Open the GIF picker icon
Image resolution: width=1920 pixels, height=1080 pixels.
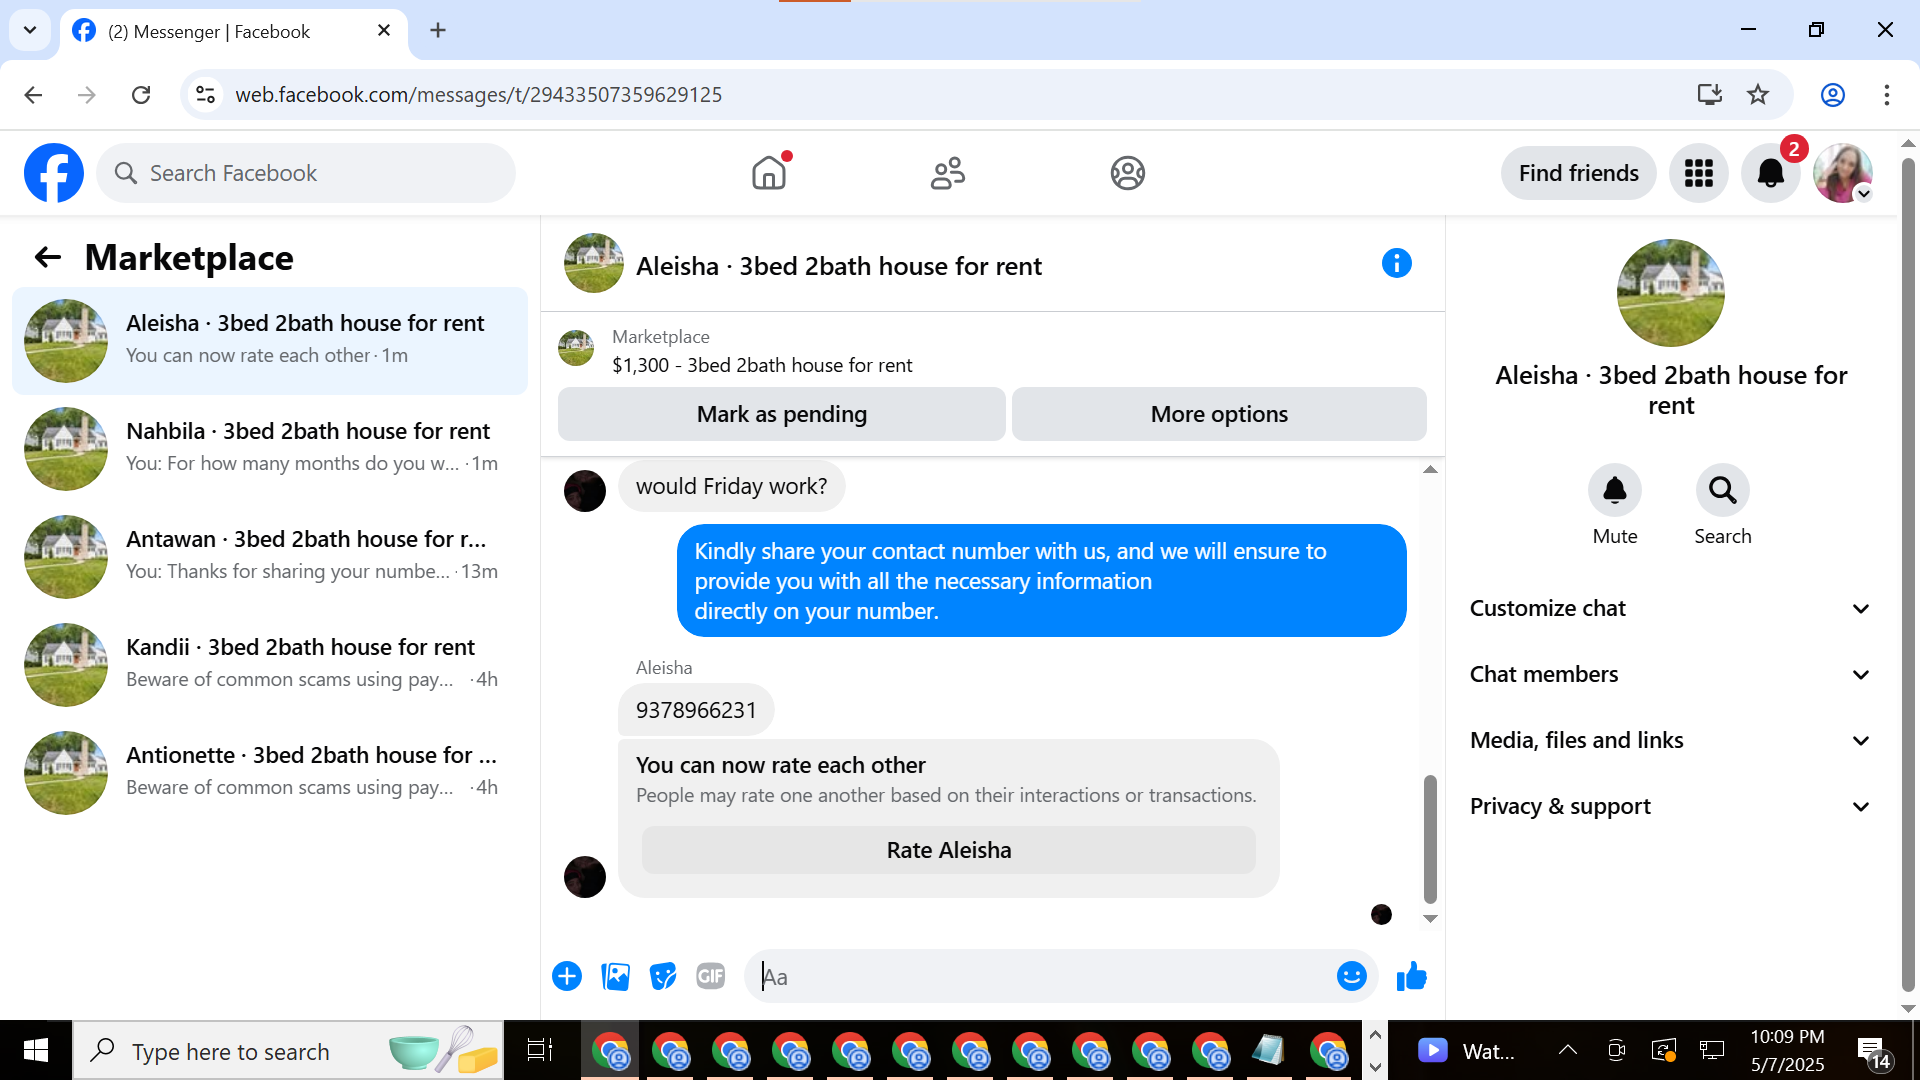(710, 976)
